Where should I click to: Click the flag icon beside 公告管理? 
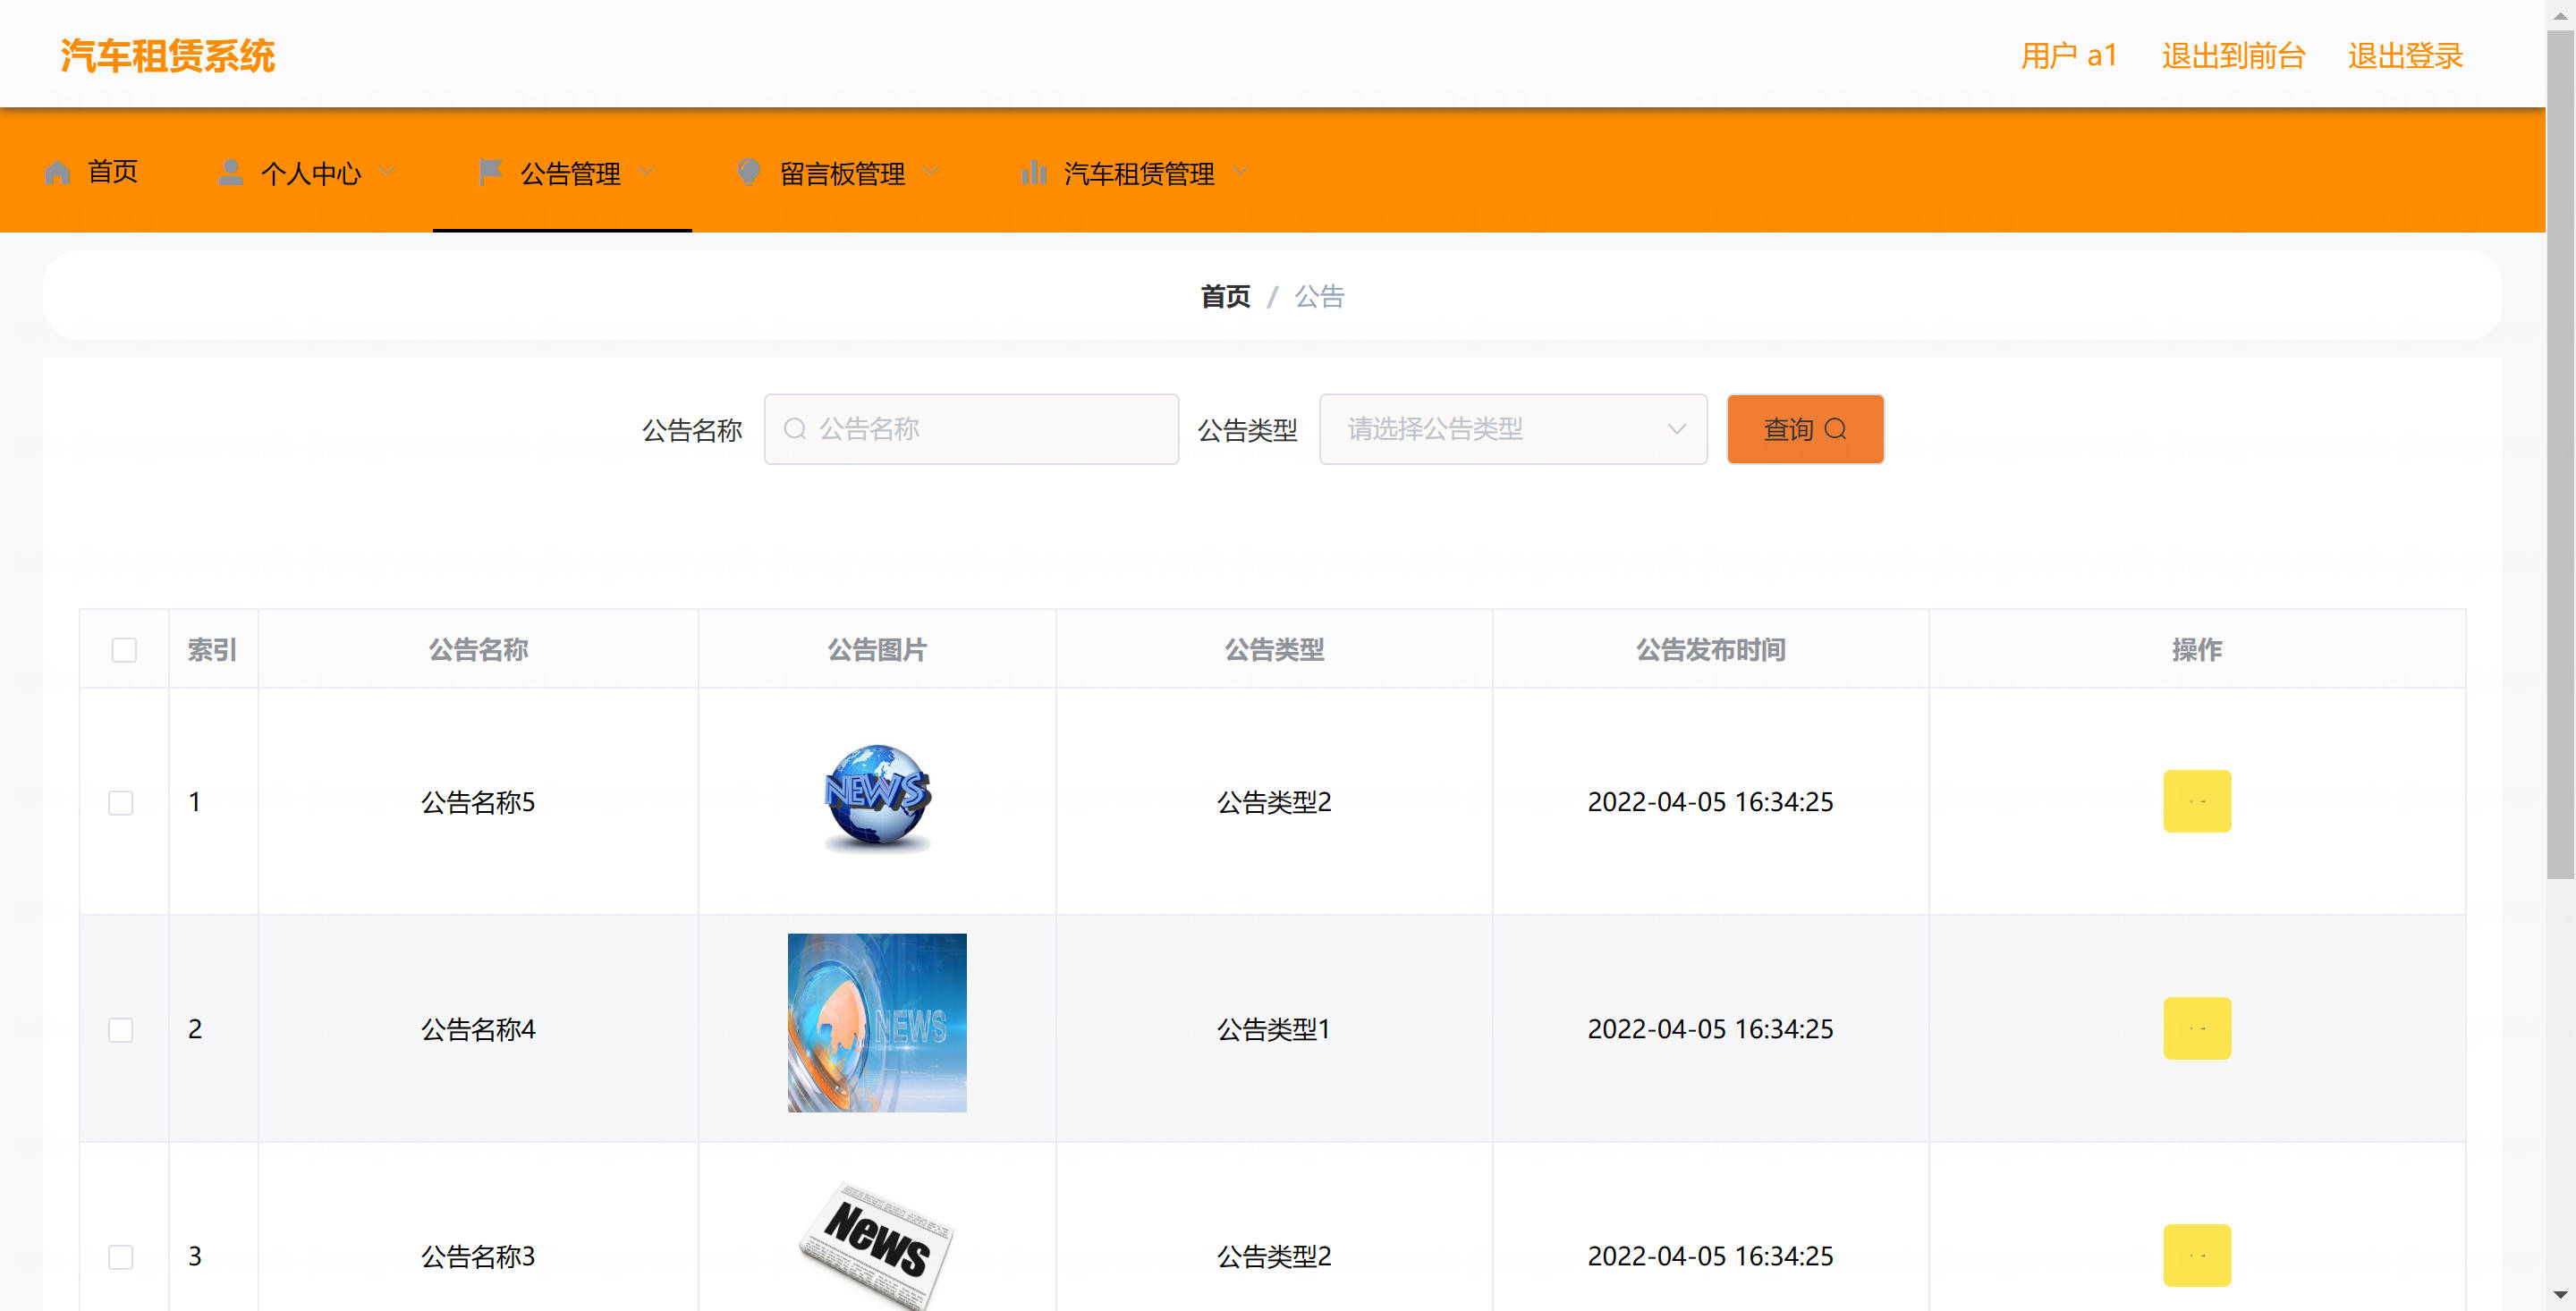click(x=490, y=173)
